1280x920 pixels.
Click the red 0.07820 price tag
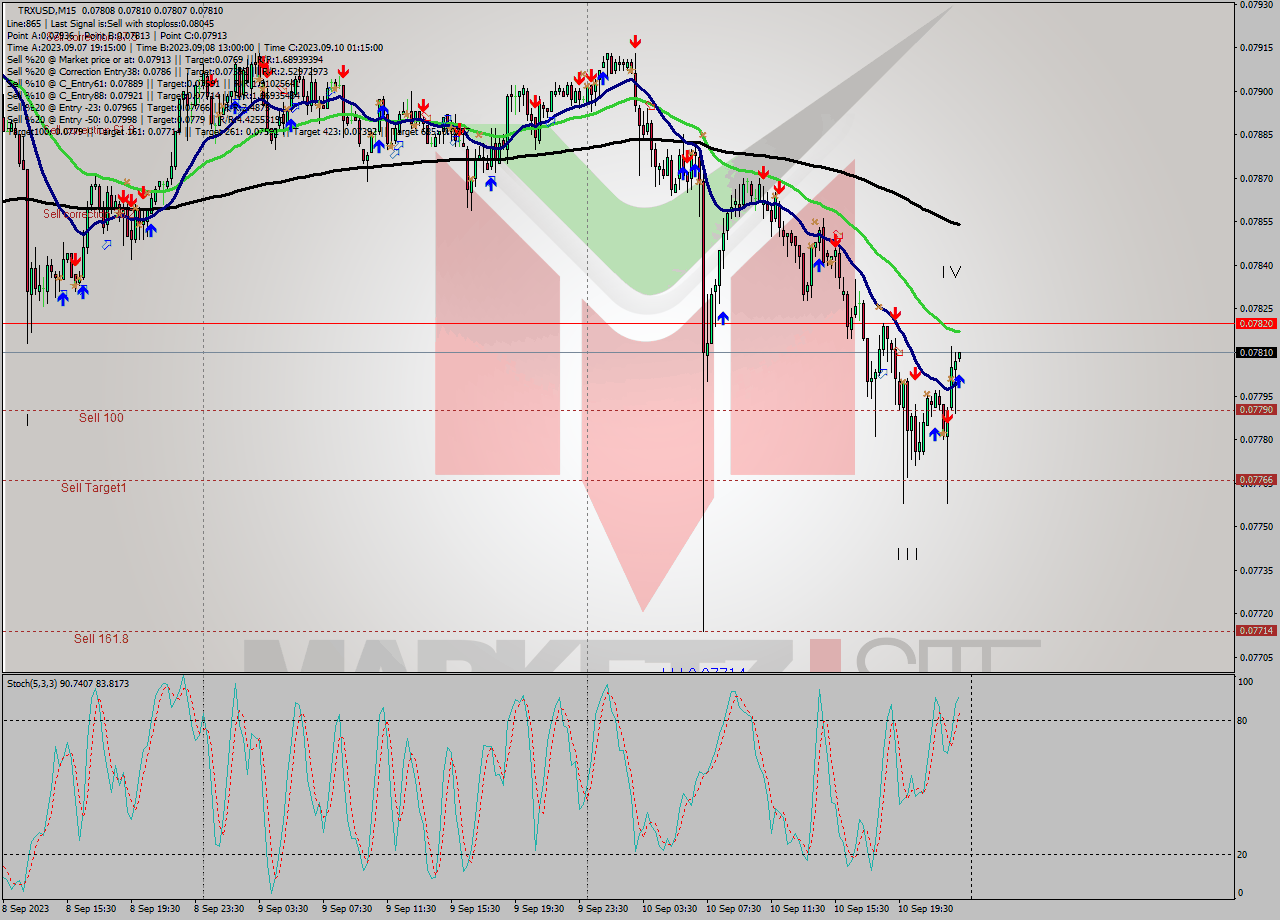1256,323
